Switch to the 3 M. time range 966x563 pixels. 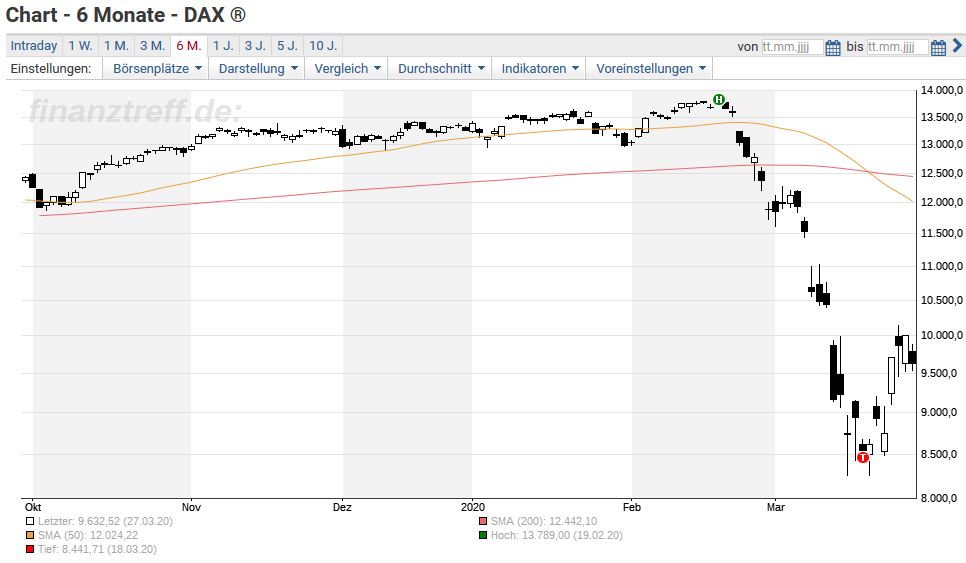click(x=152, y=46)
